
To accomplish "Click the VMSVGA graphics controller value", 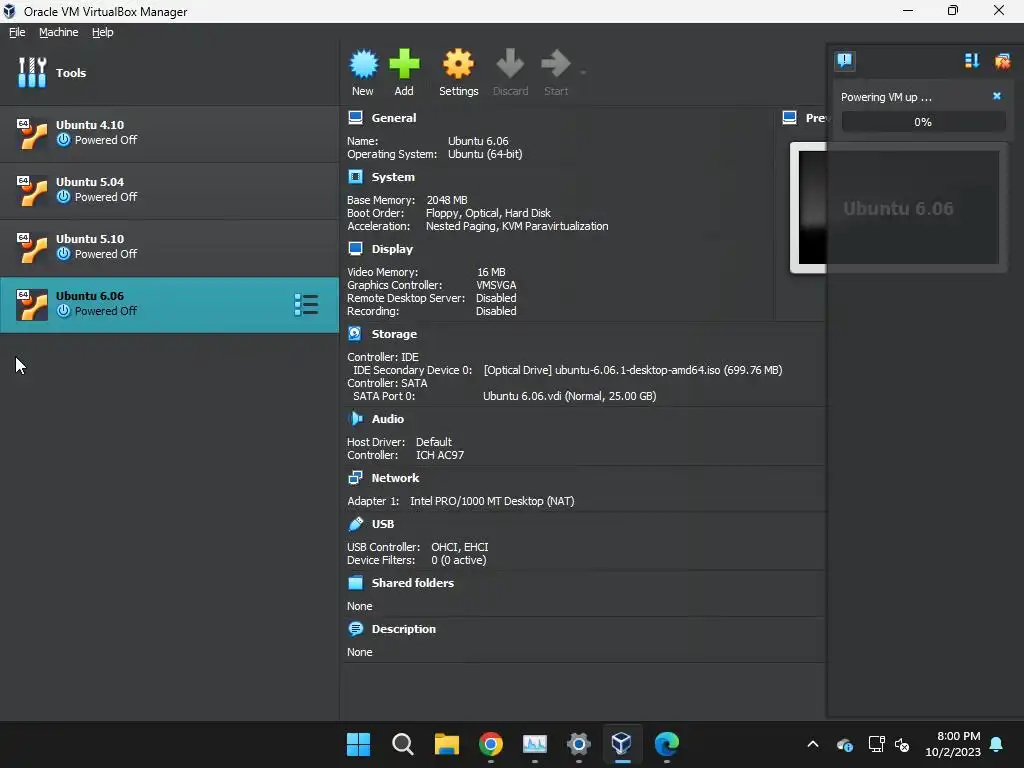I will coord(496,285).
